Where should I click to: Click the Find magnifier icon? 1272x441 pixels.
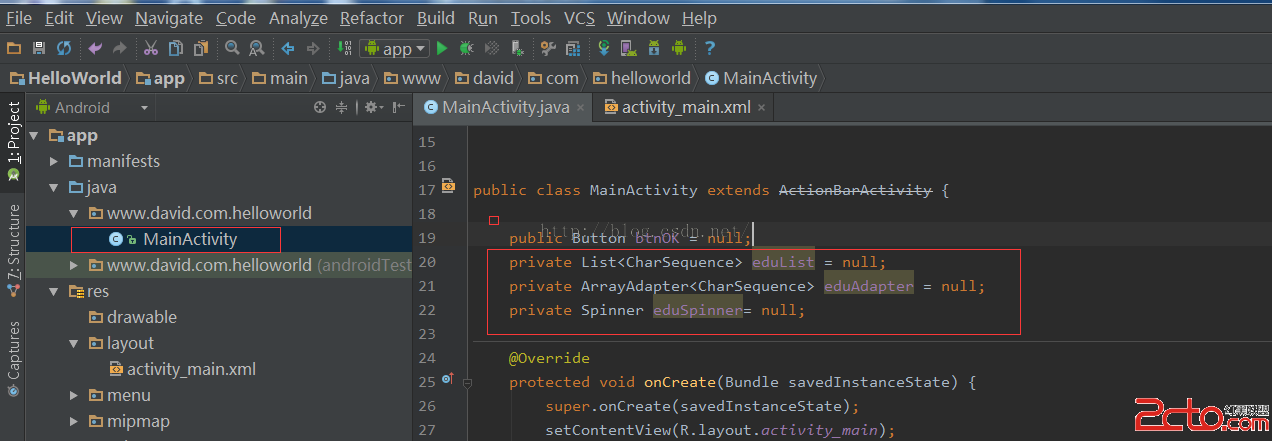click(232, 48)
